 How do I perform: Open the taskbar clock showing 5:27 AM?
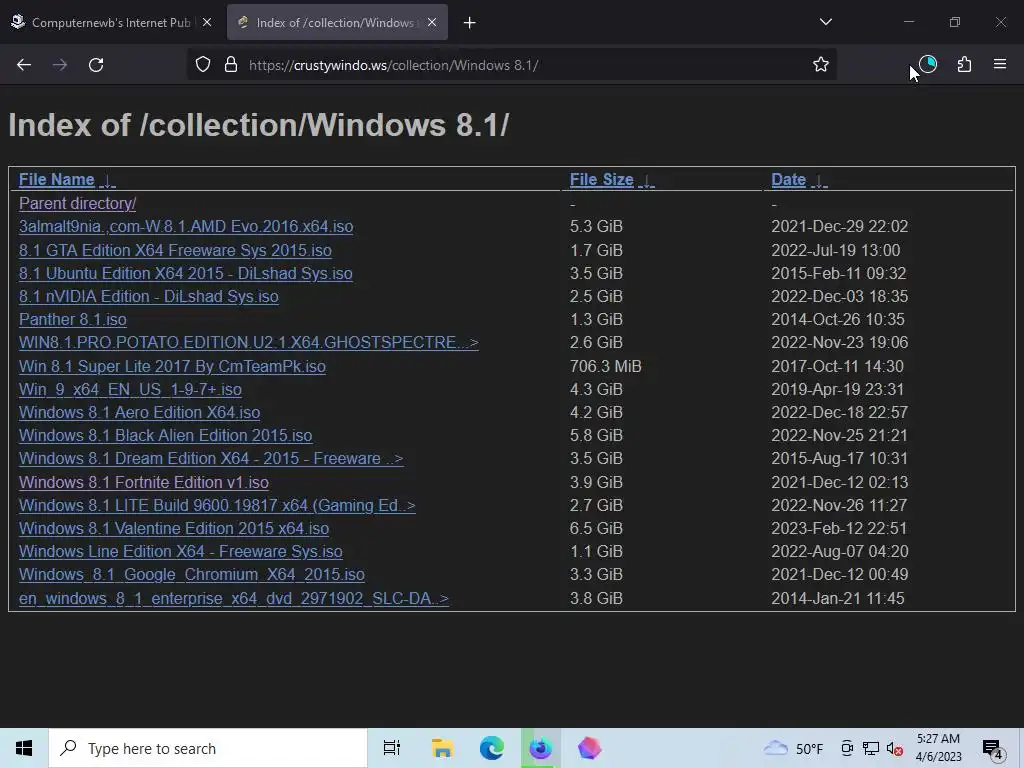pyautogui.click(x=938, y=748)
